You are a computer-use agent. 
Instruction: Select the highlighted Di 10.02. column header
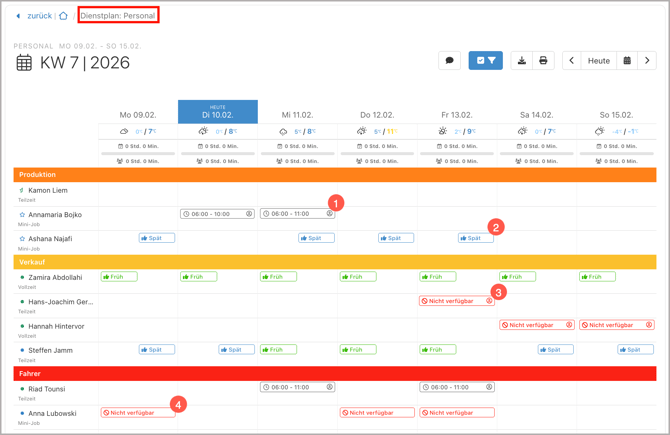click(218, 112)
